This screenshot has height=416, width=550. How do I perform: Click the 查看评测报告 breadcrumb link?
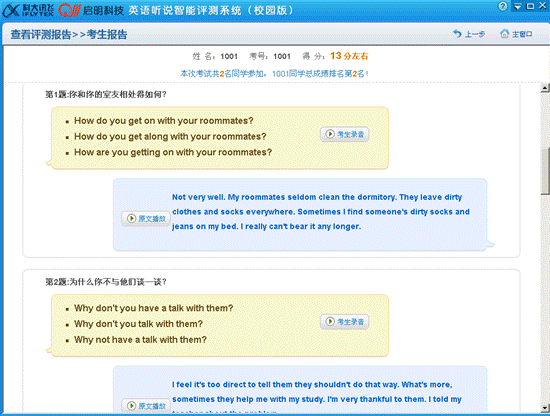click(x=41, y=34)
